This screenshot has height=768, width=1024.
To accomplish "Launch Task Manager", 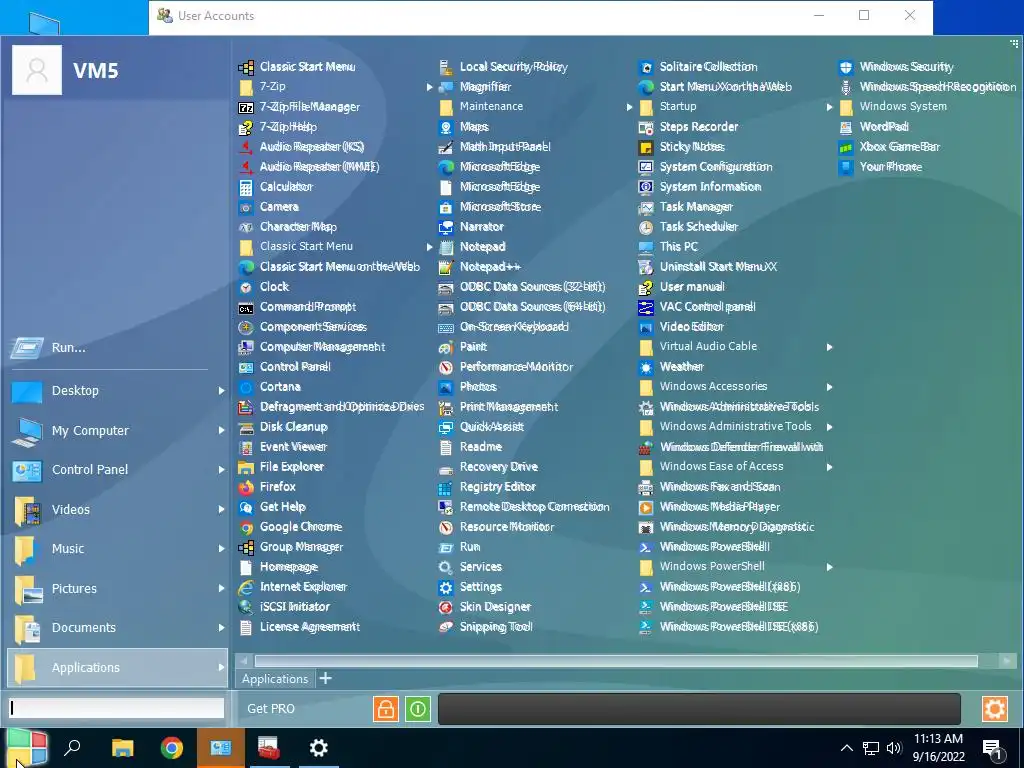I will click(686, 207).
